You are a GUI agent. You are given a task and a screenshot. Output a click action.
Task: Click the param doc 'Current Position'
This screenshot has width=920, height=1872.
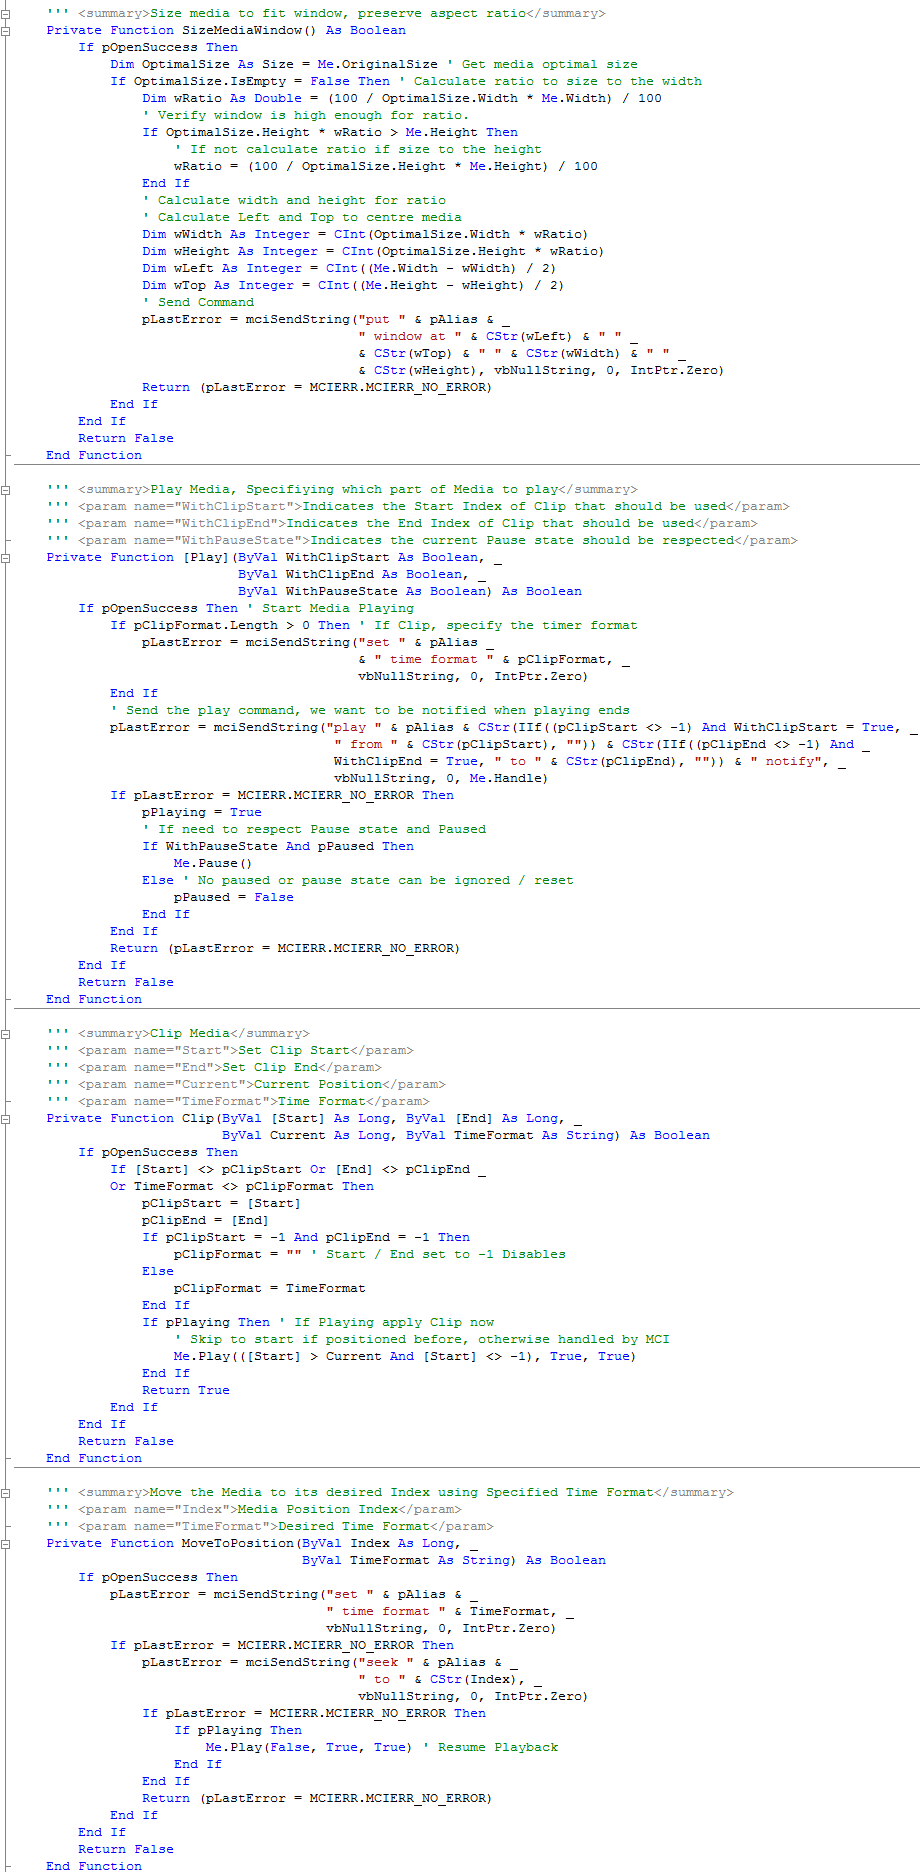point(318,1085)
